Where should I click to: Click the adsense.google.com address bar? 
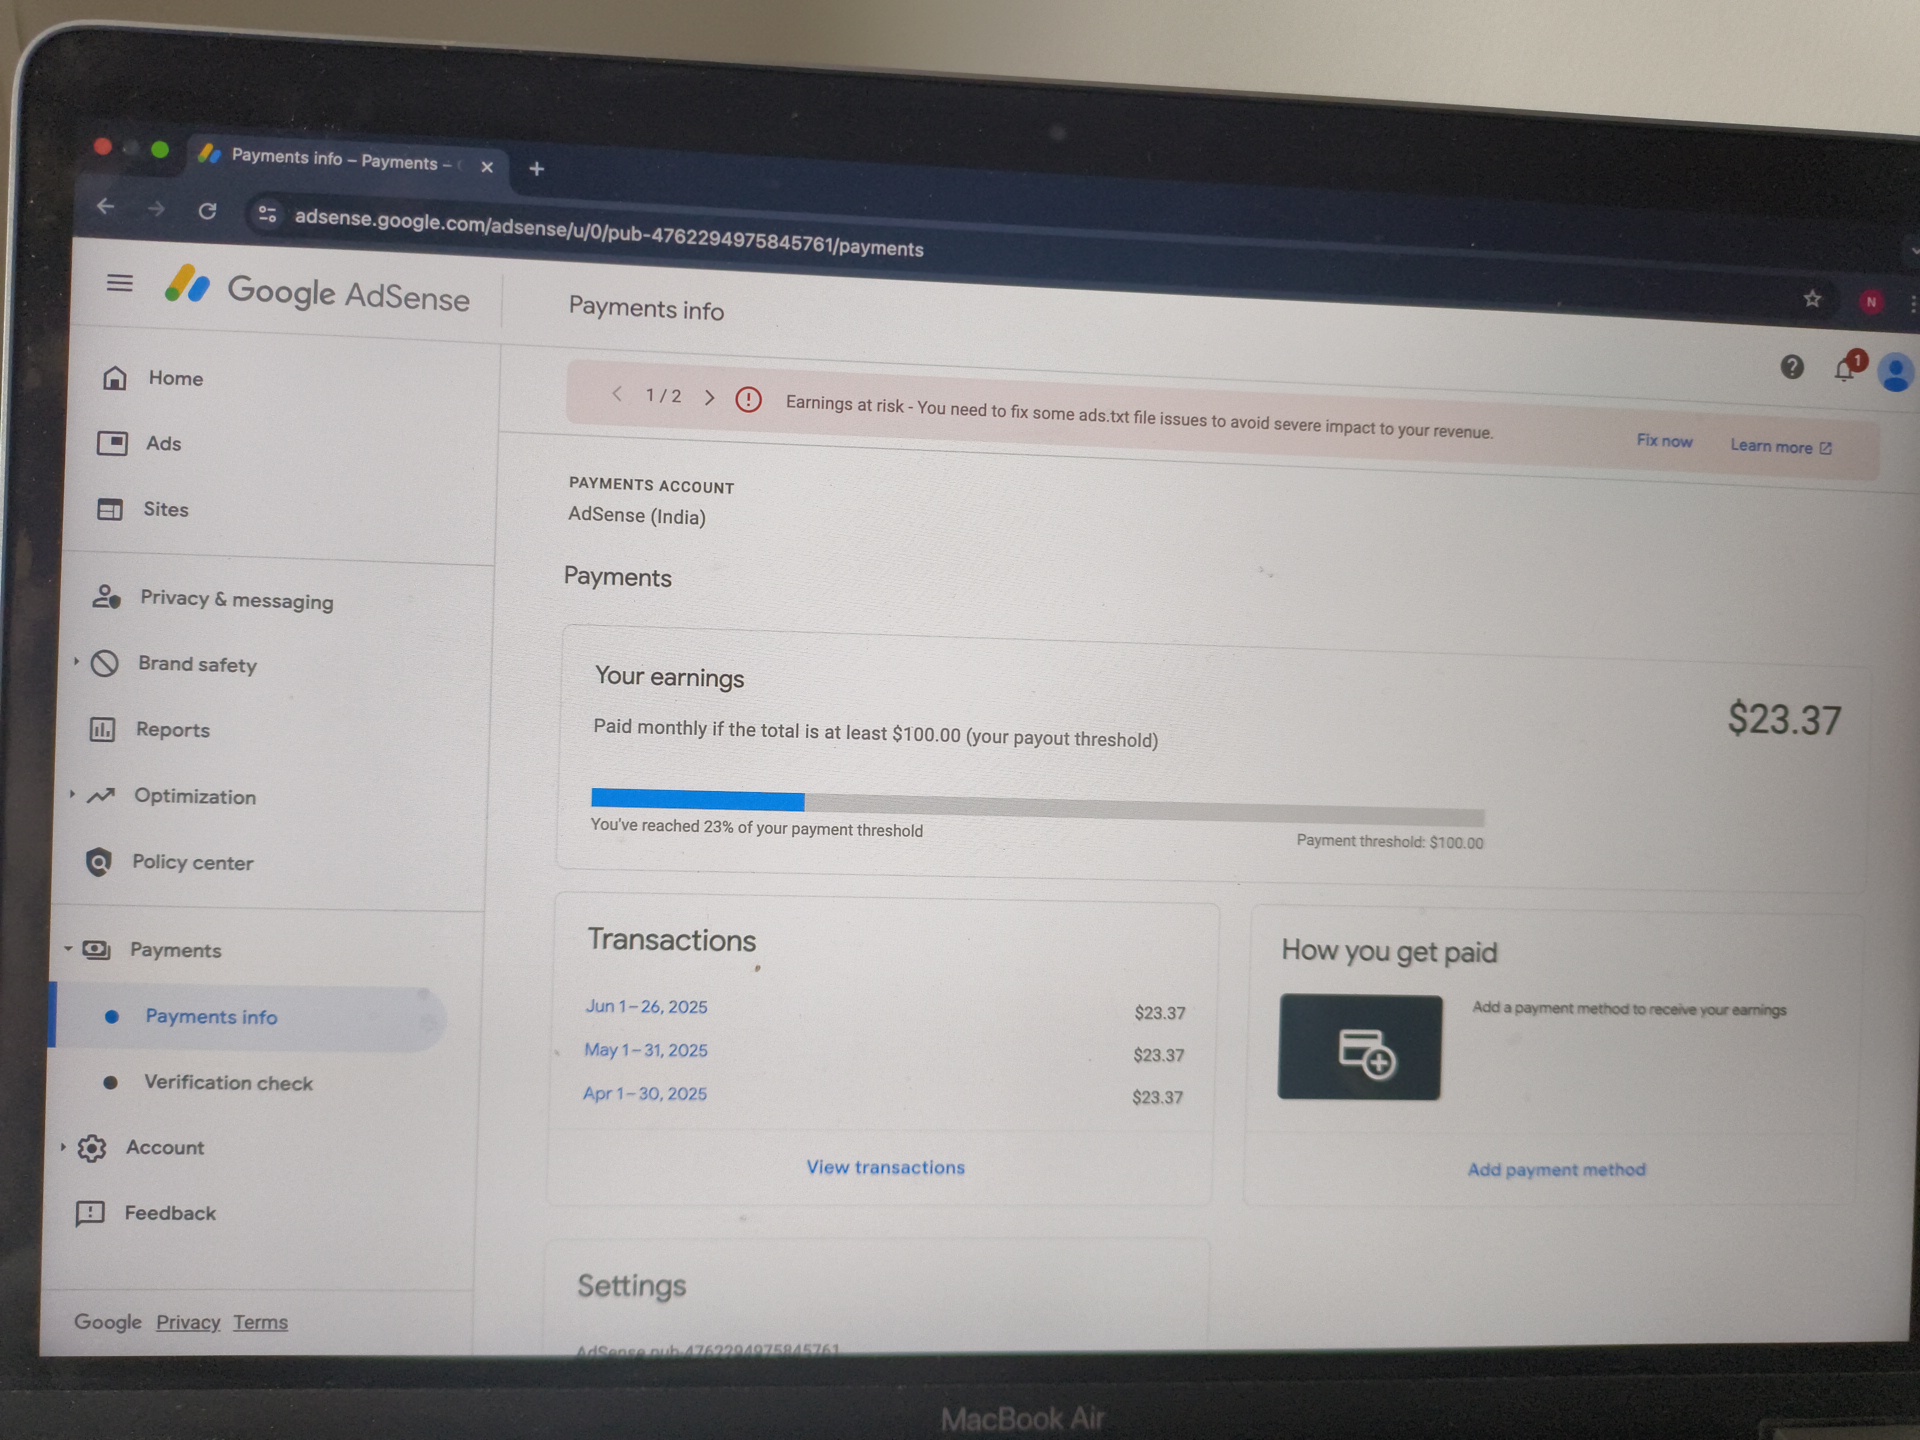click(x=608, y=232)
